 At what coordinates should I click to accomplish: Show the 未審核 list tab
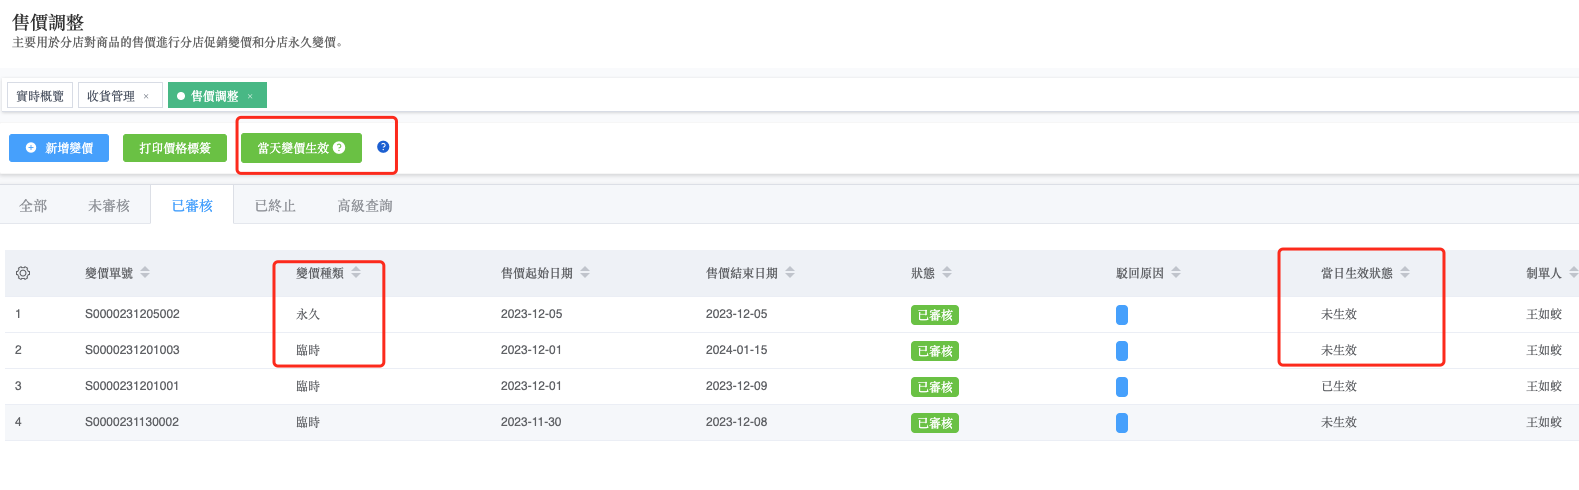click(x=109, y=206)
